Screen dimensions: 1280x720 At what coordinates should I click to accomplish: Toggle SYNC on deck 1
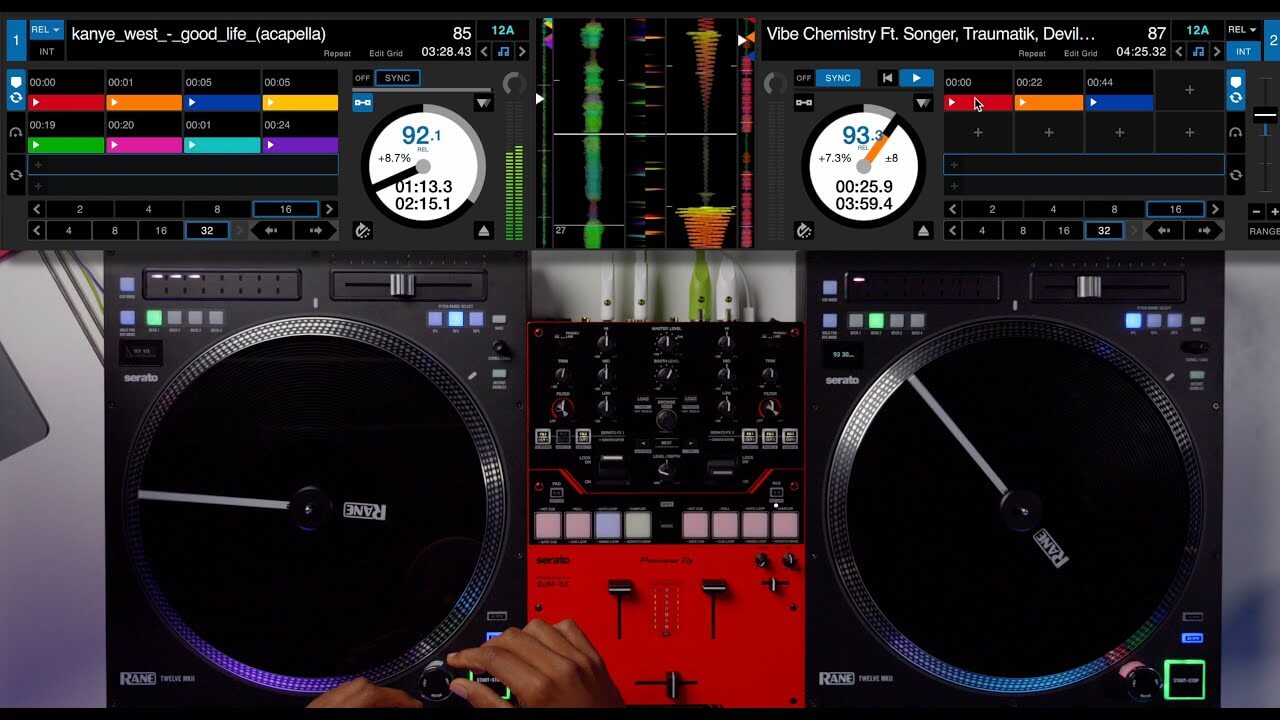click(x=397, y=78)
